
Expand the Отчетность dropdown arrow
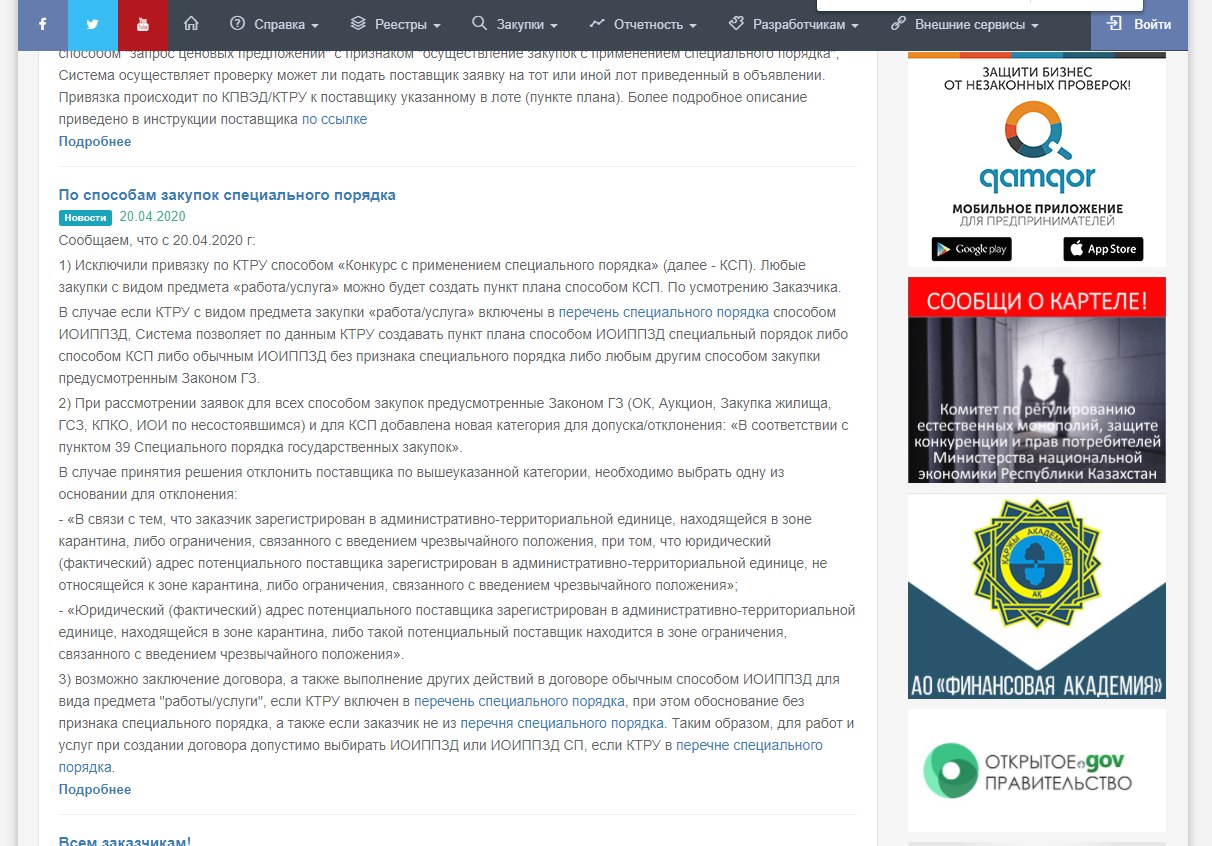pyautogui.click(x=692, y=26)
